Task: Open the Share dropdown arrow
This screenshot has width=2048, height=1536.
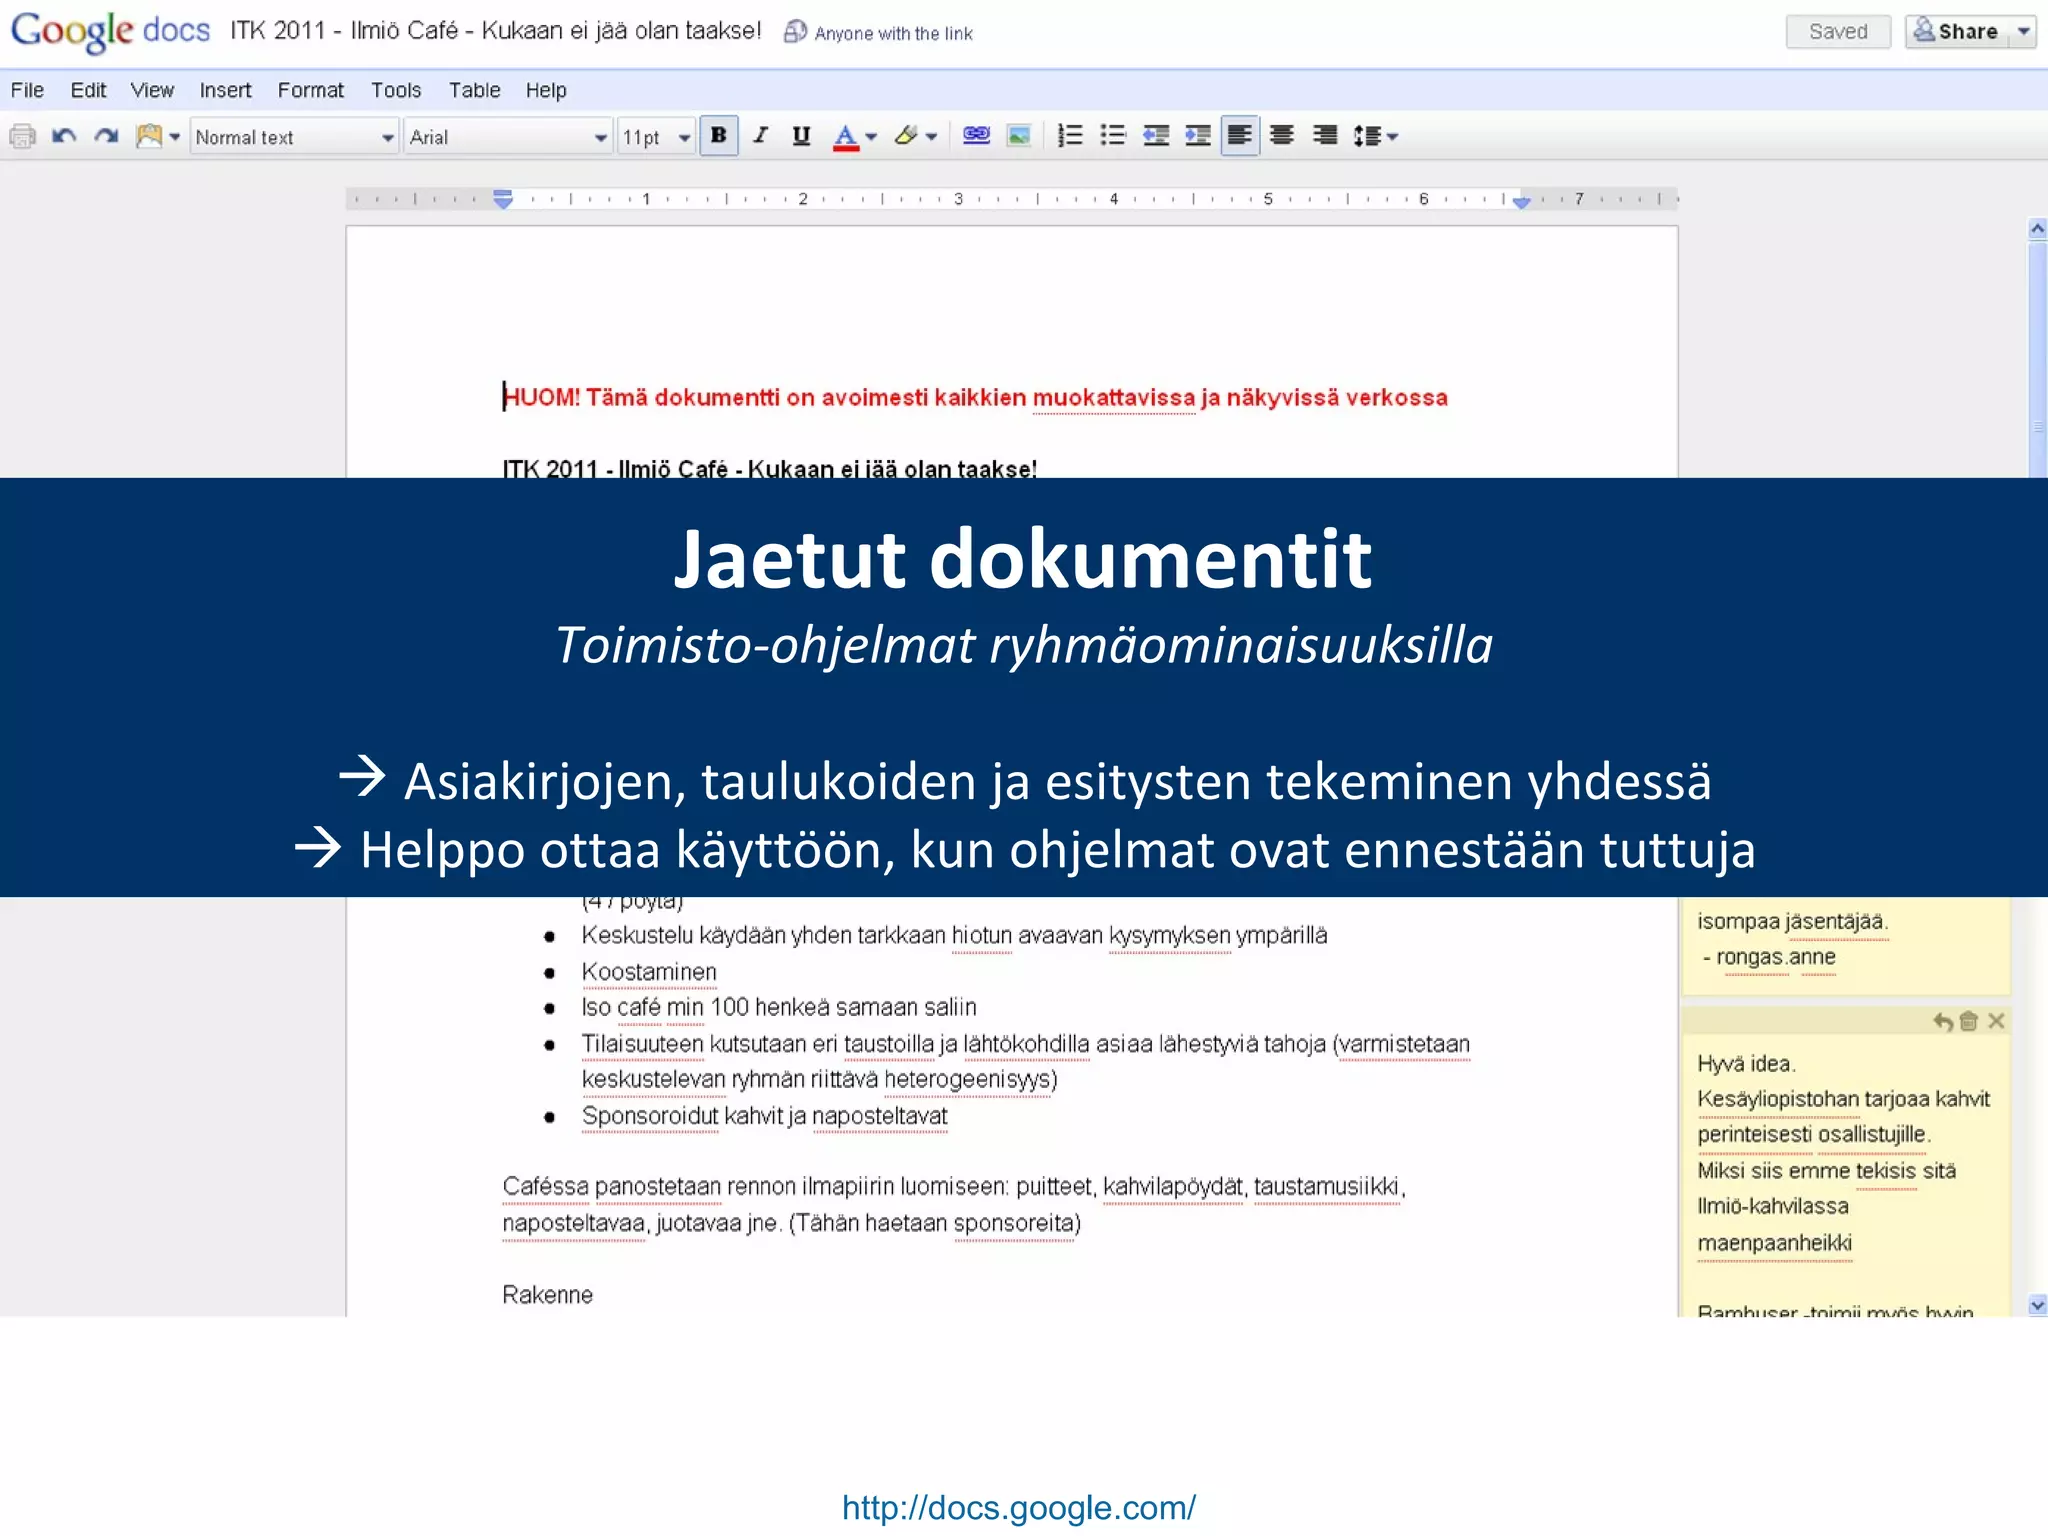Action: click(x=2024, y=32)
